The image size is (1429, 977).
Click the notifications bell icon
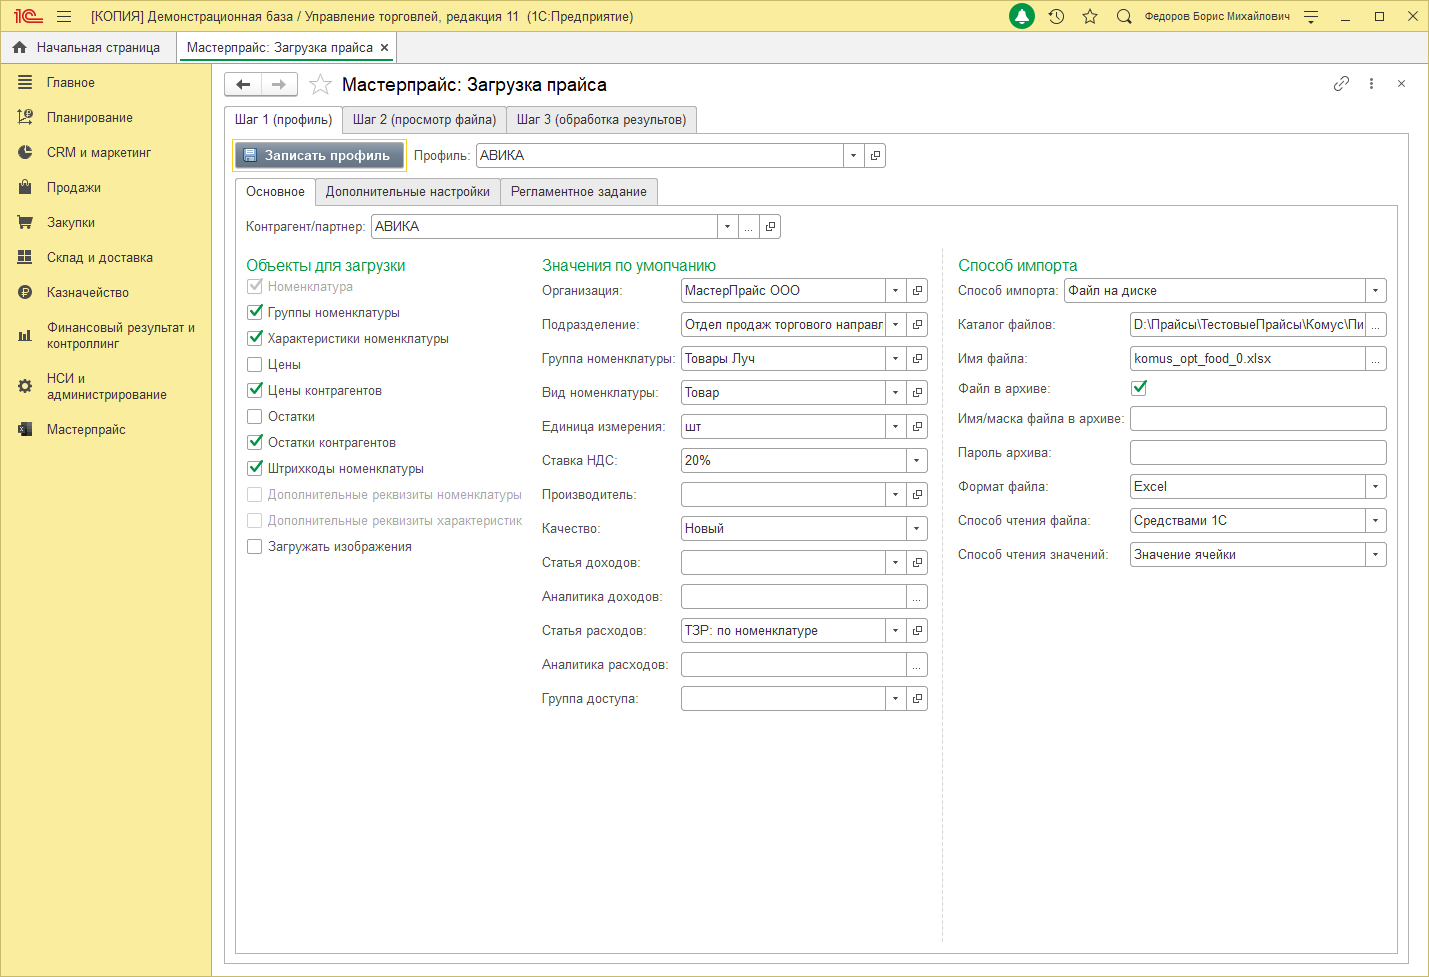[x=1022, y=16]
